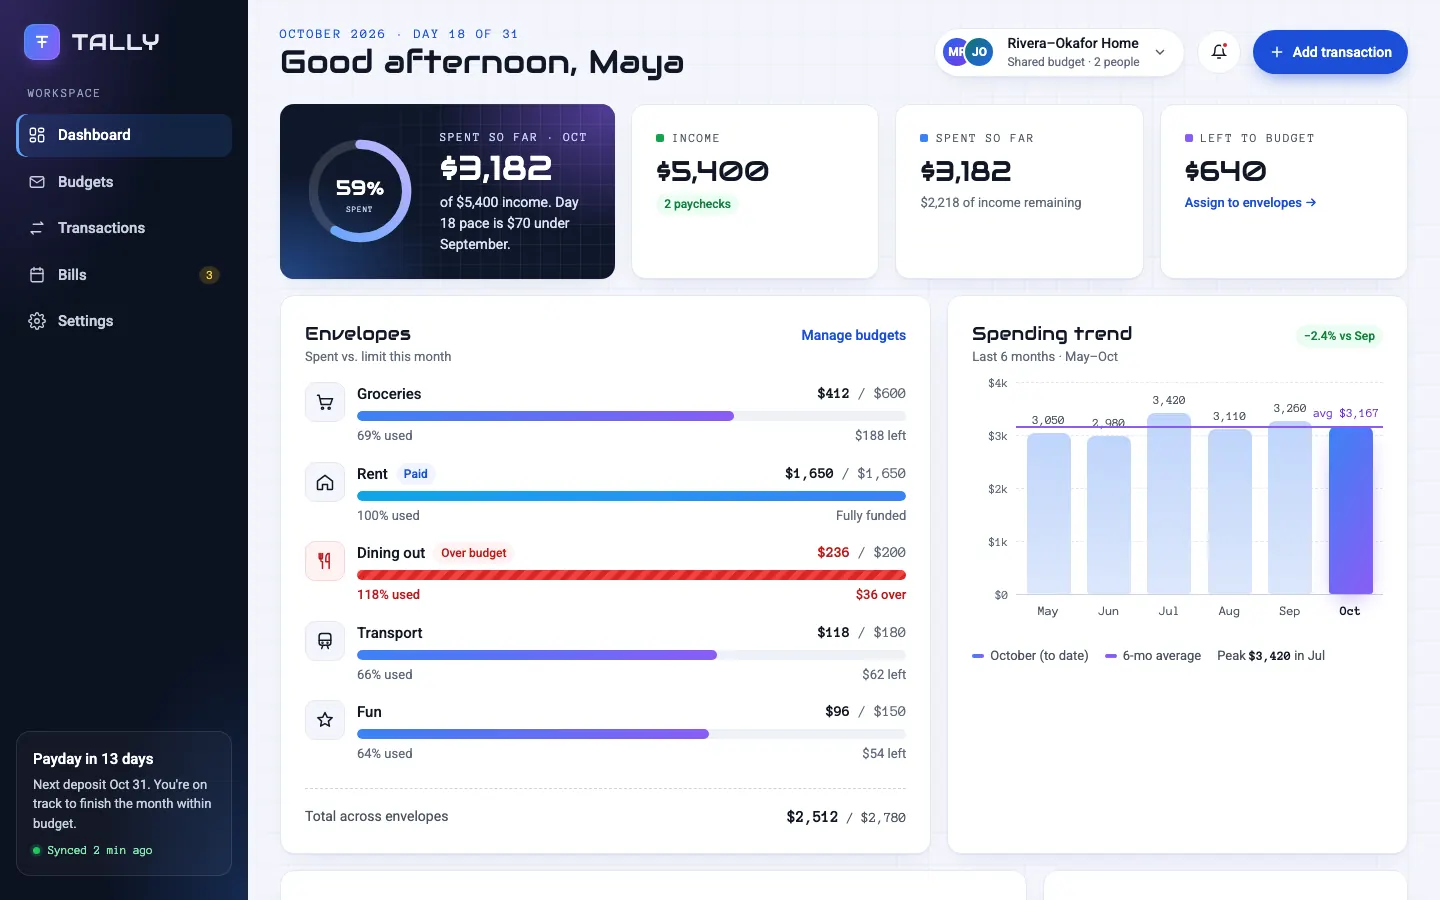Click the Rent fully funded bar
The height and width of the screenshot is (900, 1440).
click(x=631, y=496)
